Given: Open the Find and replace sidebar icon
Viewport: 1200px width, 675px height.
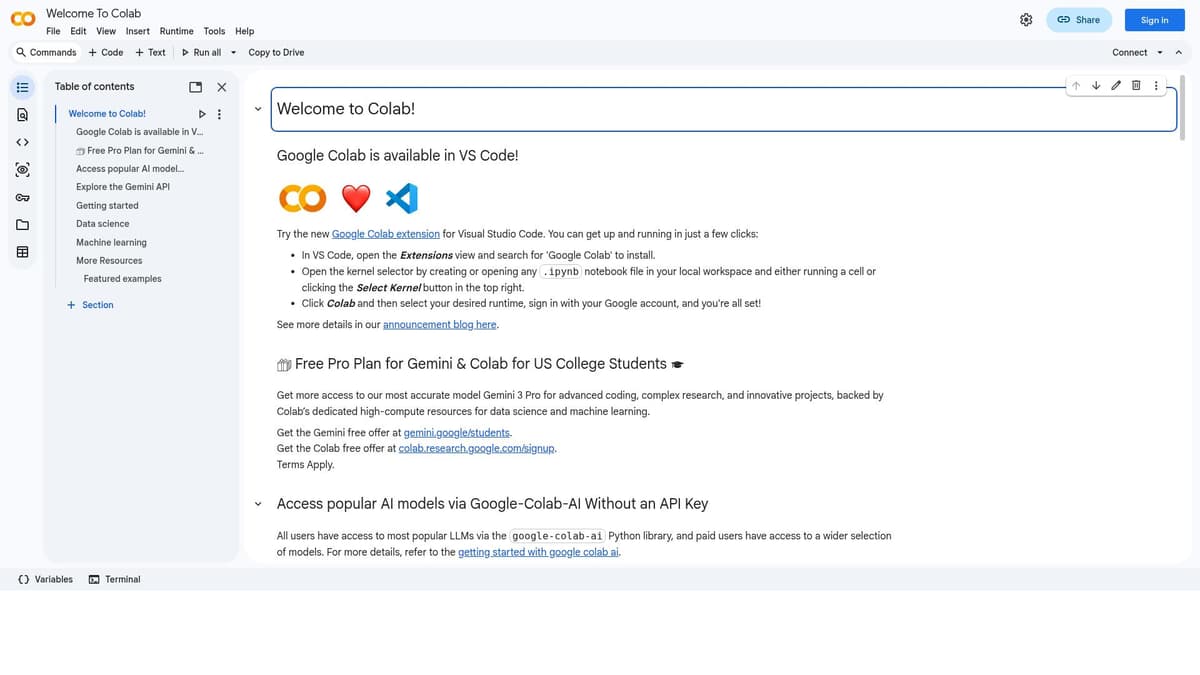Looking at the screenshot, I should pyautogui.click(x=22, y=115).
